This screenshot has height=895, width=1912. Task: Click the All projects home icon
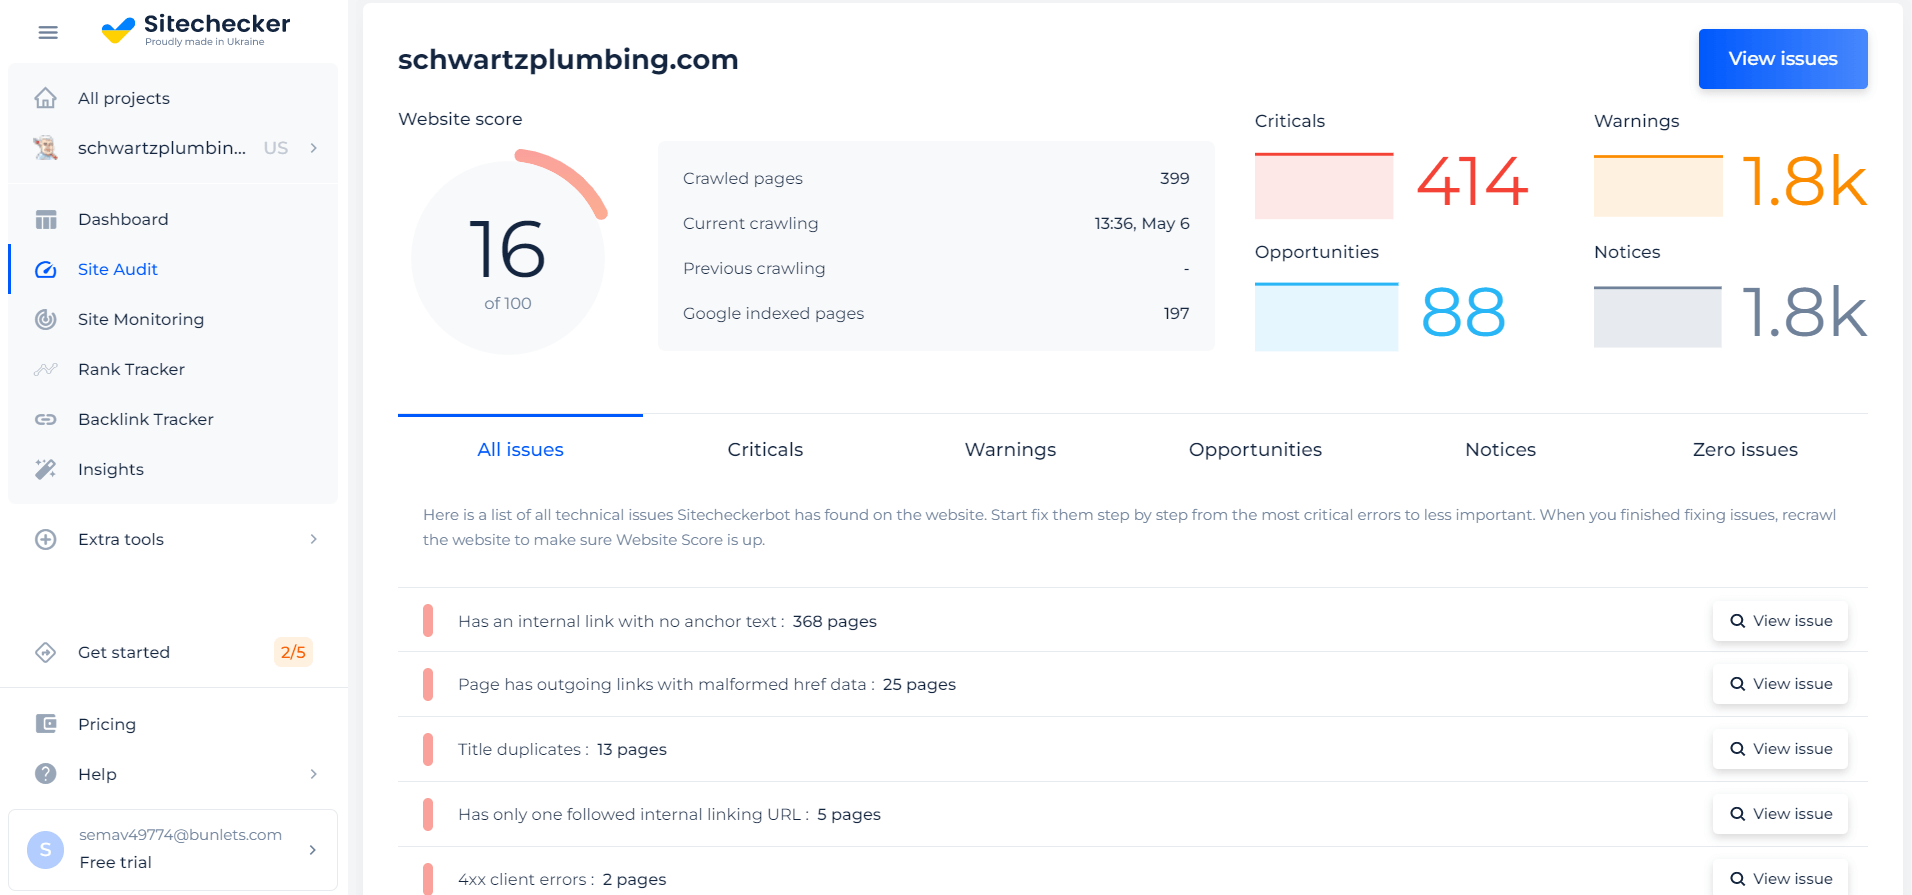[x=46, y=98]
